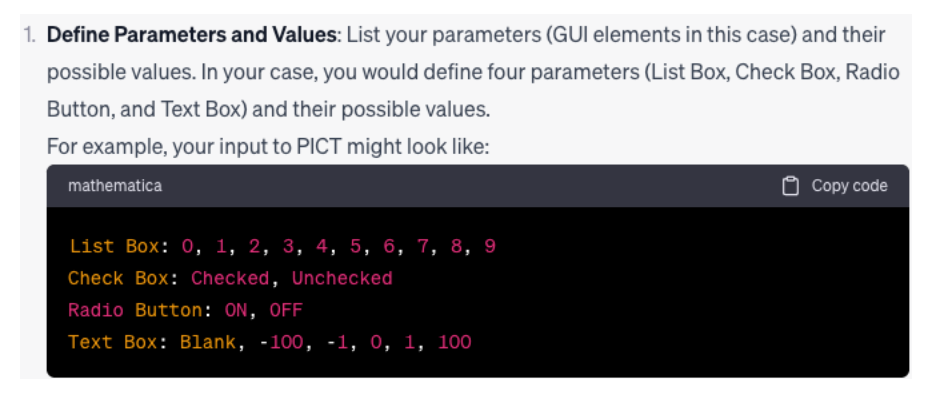This screenshot has width=936, height=396.
Task: Copy the code with Copy code button
Action: tap(835, 186)
